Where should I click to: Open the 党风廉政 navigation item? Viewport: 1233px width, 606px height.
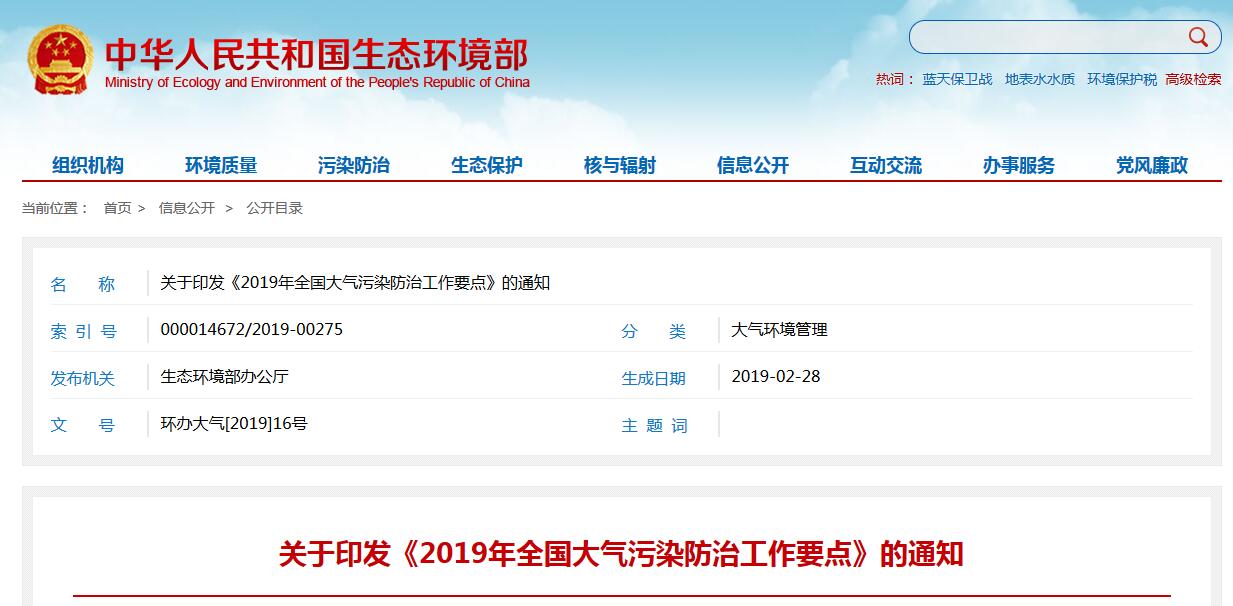point(1152,165)
